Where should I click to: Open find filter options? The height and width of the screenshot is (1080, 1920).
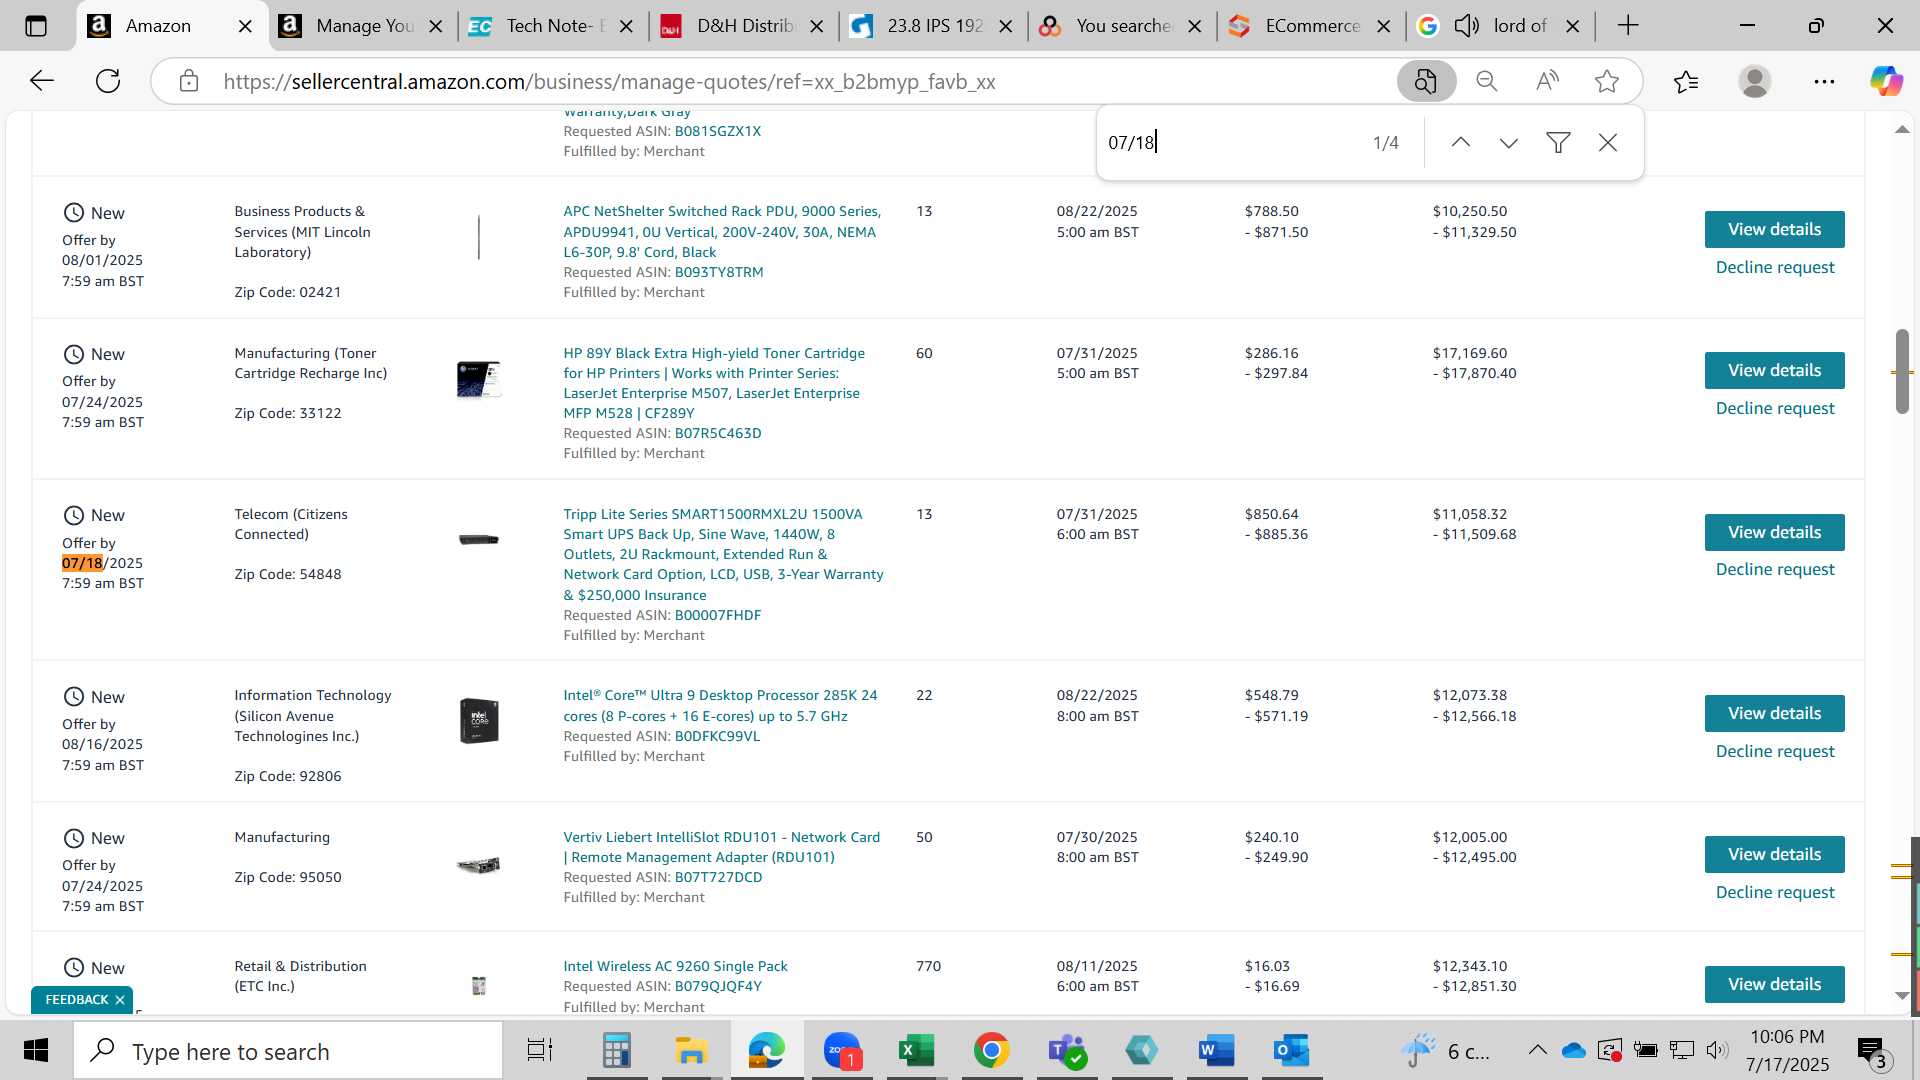point(1558,143)
